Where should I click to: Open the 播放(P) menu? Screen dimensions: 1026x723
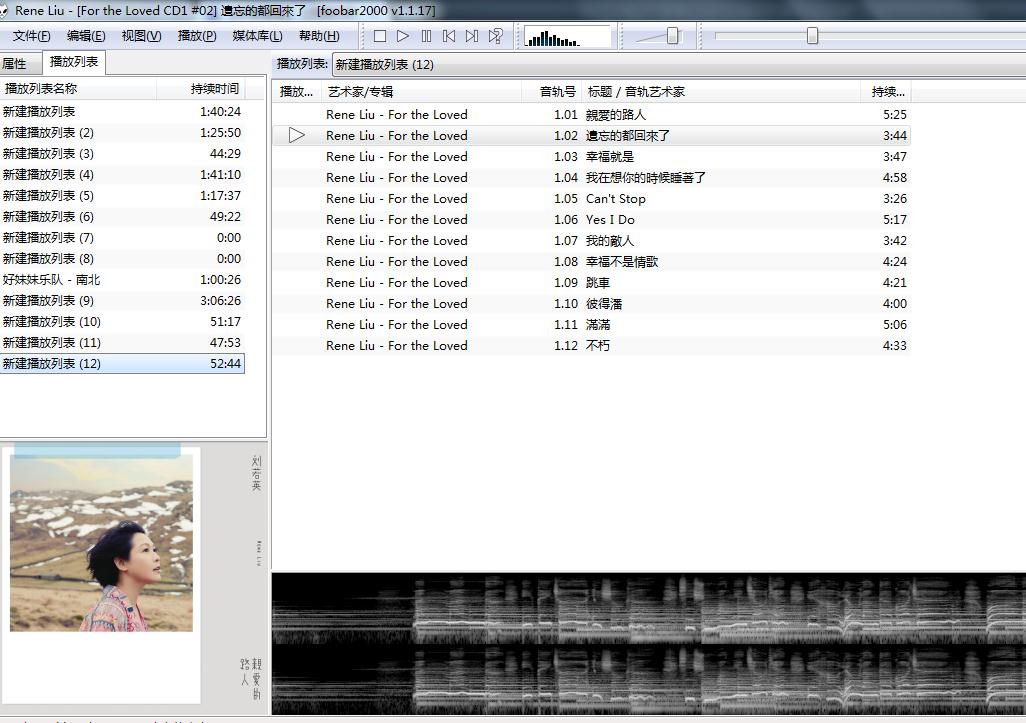coord(197,36)
